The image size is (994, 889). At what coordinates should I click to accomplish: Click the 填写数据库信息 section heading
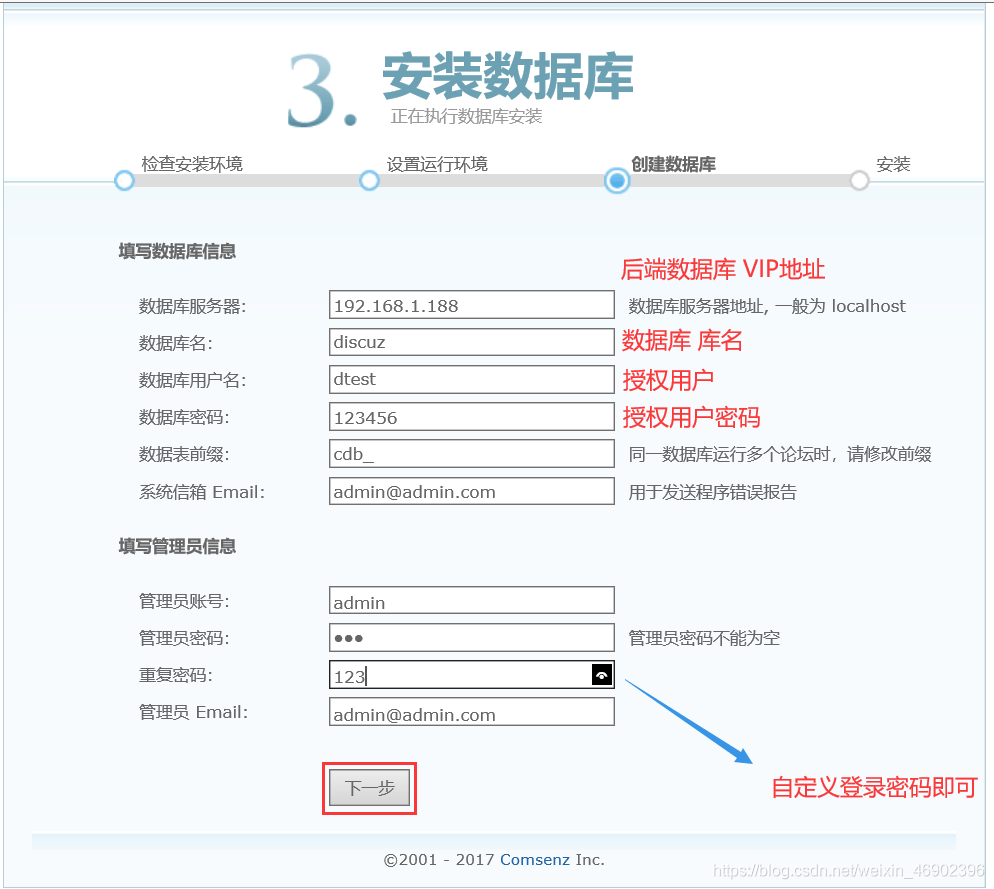tap(177, 251)
